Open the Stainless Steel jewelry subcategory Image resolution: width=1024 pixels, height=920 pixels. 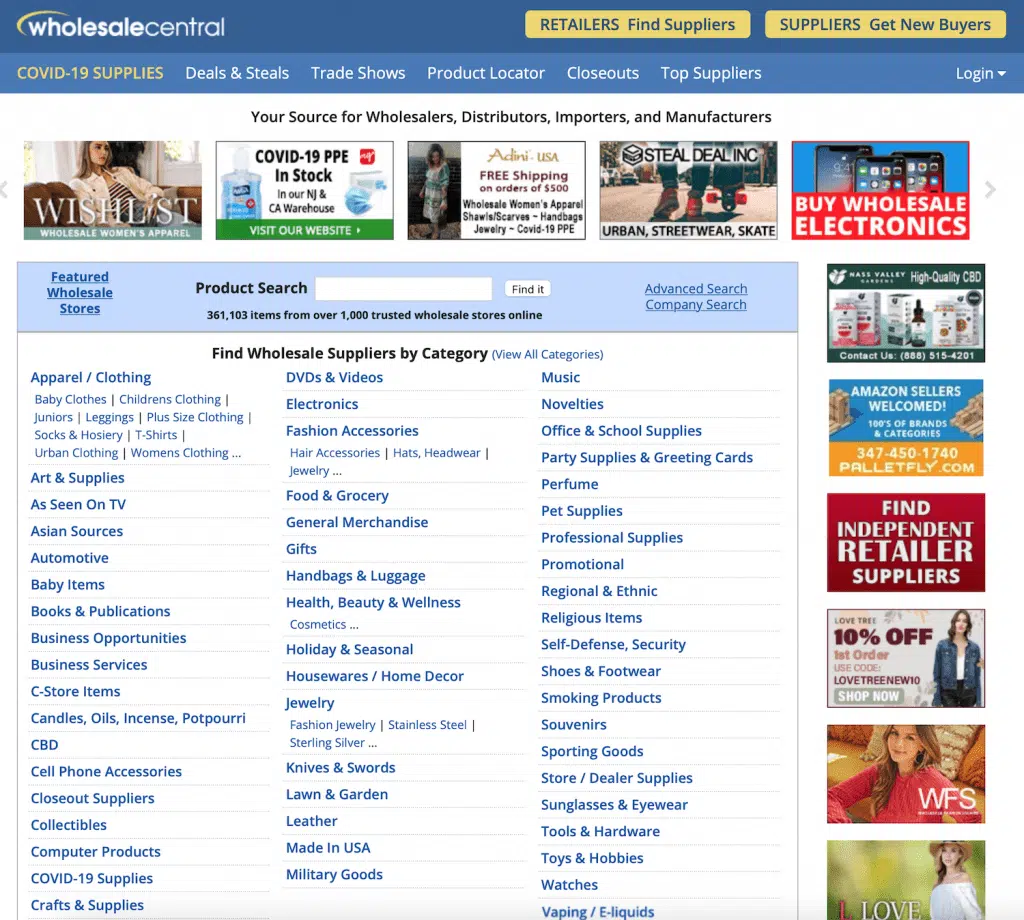[428, 725]
